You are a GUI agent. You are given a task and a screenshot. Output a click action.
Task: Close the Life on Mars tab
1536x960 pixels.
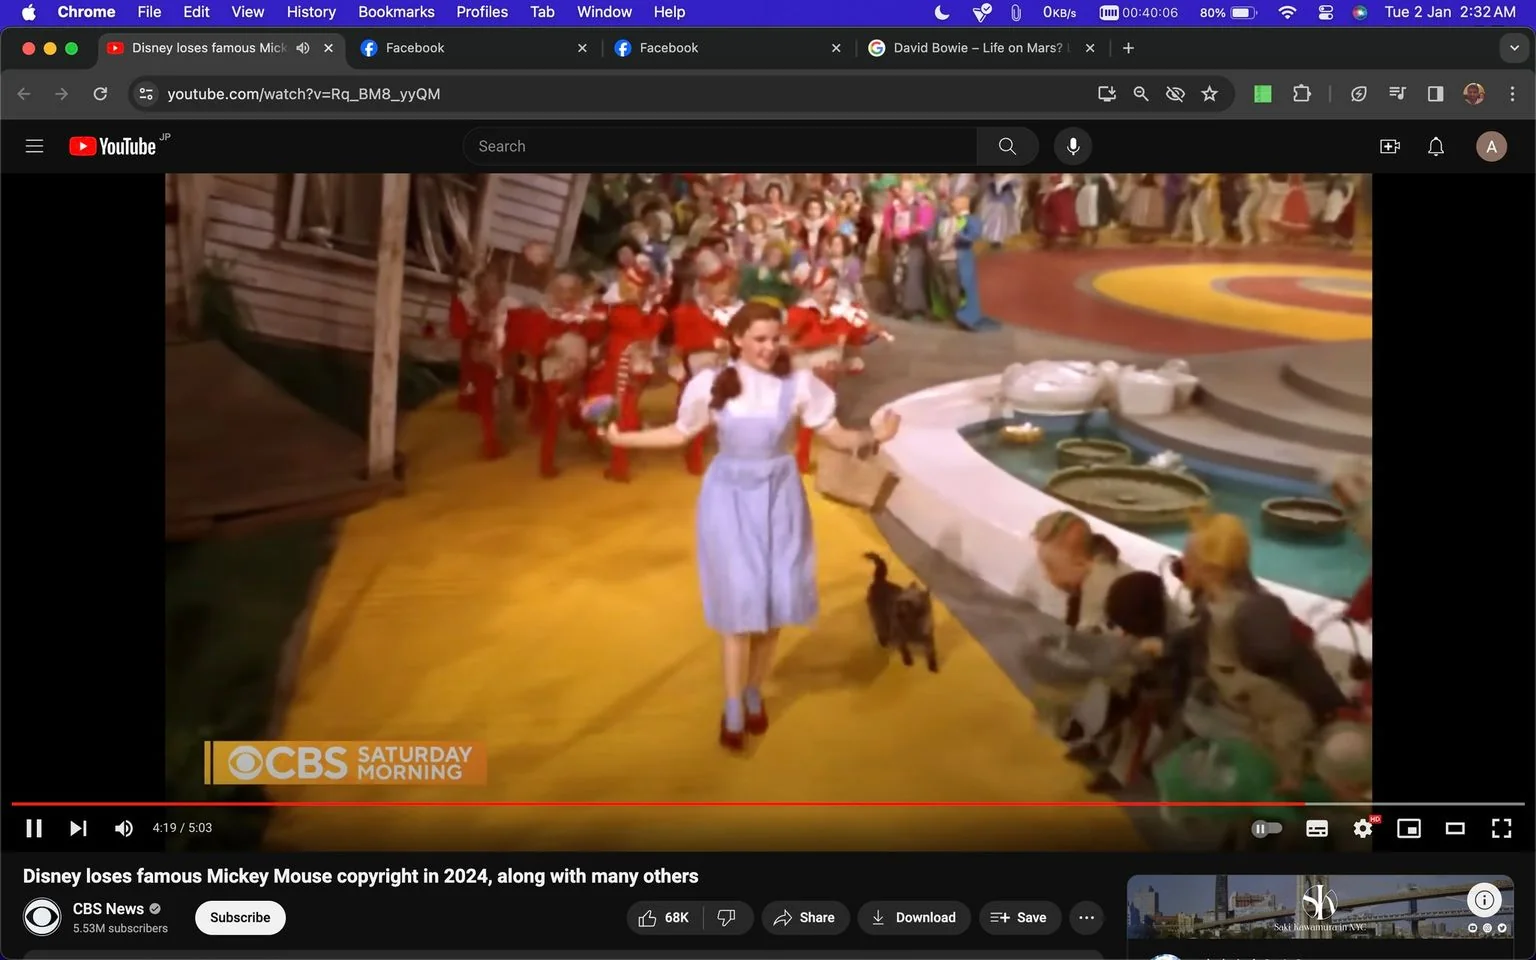point(1090,48)
